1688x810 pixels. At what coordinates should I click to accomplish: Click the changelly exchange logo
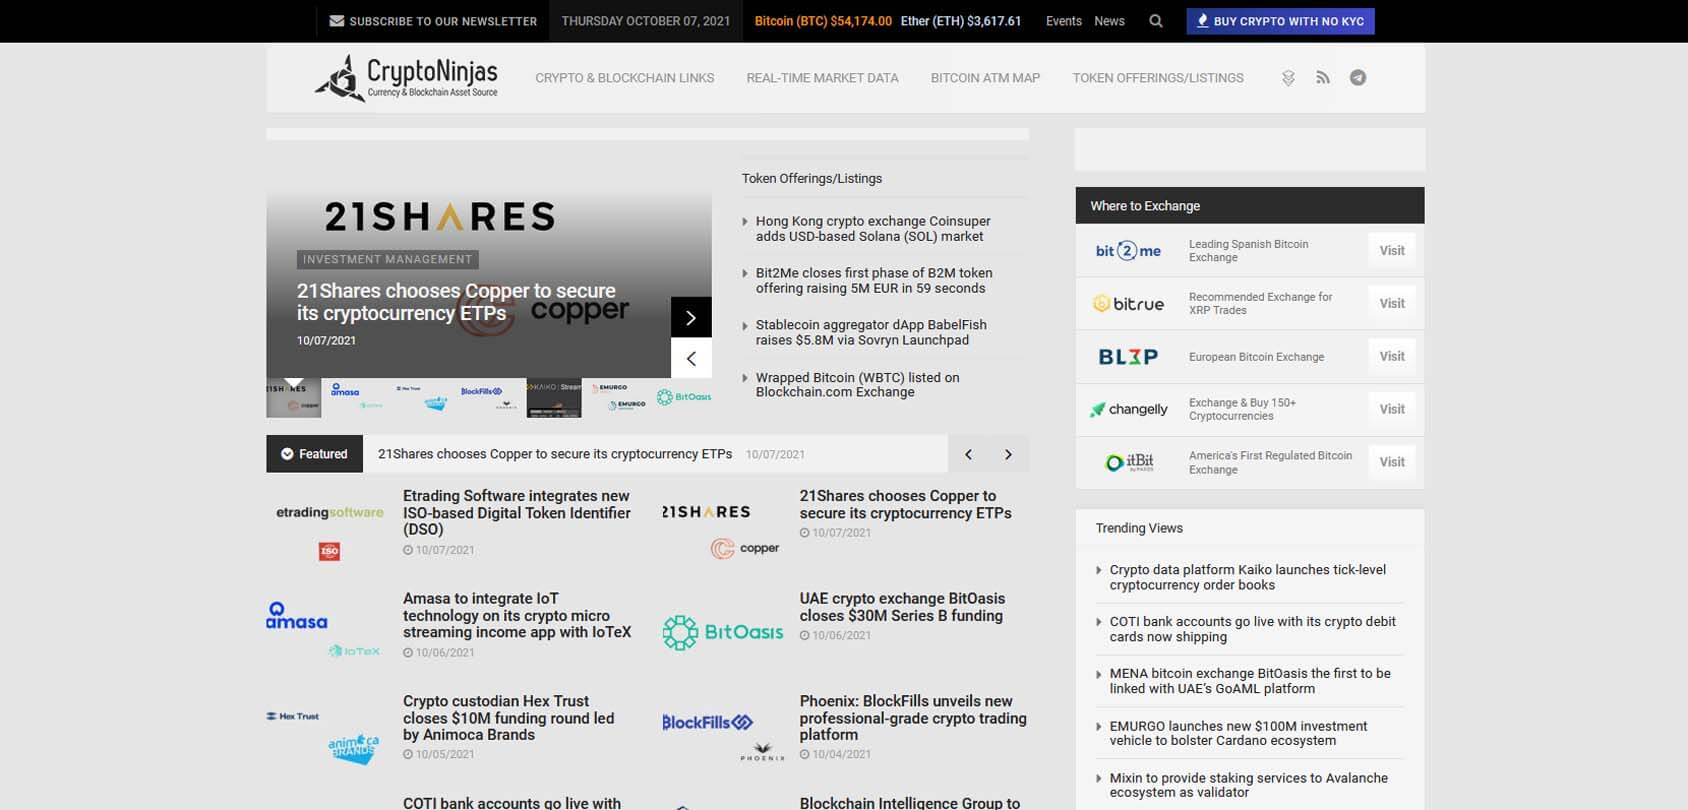(x=1128, y=409)
